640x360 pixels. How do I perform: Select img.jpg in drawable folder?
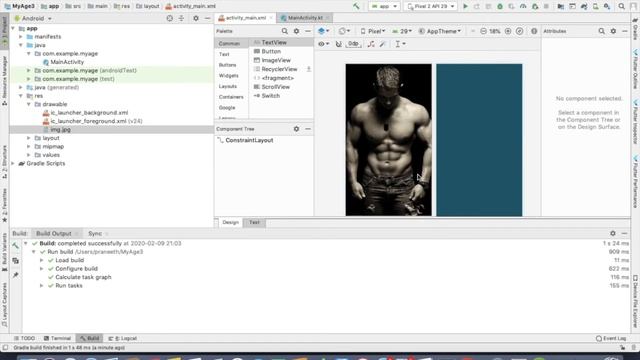60,129
